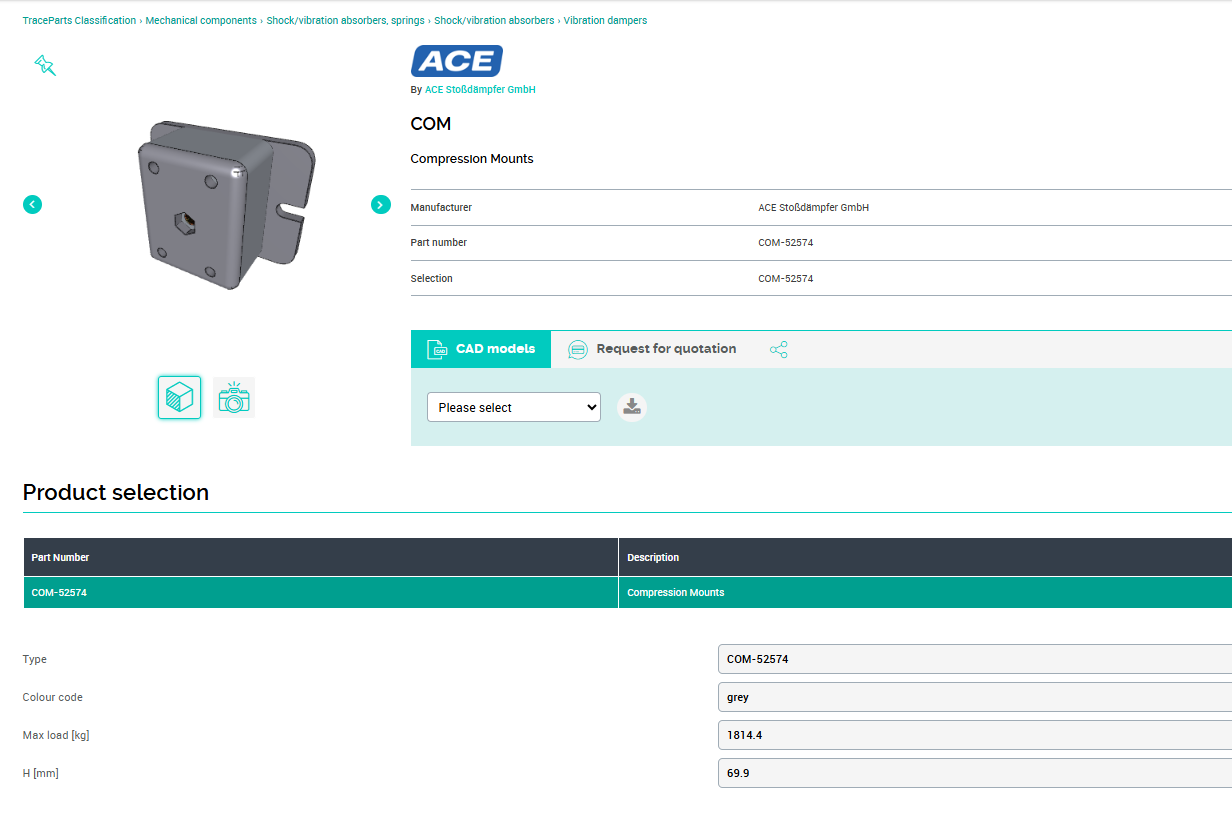Viewport: 1232px width, 814px height.
Task: Select the 3D cube viewer icon
Action: click(179, 397)
